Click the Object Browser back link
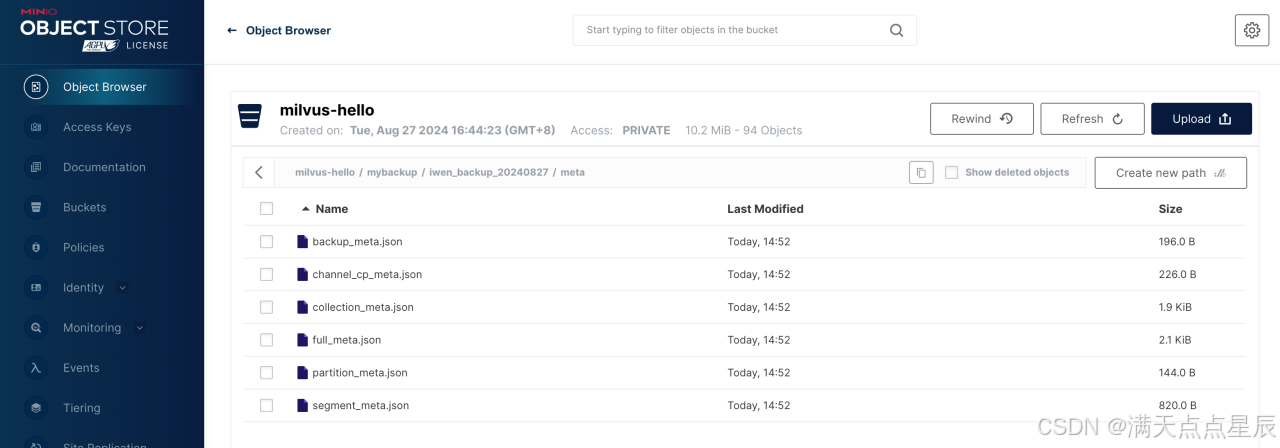Image resolution: width=1280 pixels, height=448 pixels. click(288, 31)
